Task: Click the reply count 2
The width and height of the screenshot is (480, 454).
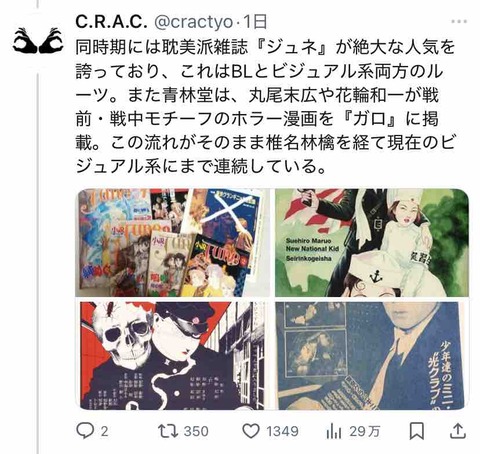Action: (104, 431)
